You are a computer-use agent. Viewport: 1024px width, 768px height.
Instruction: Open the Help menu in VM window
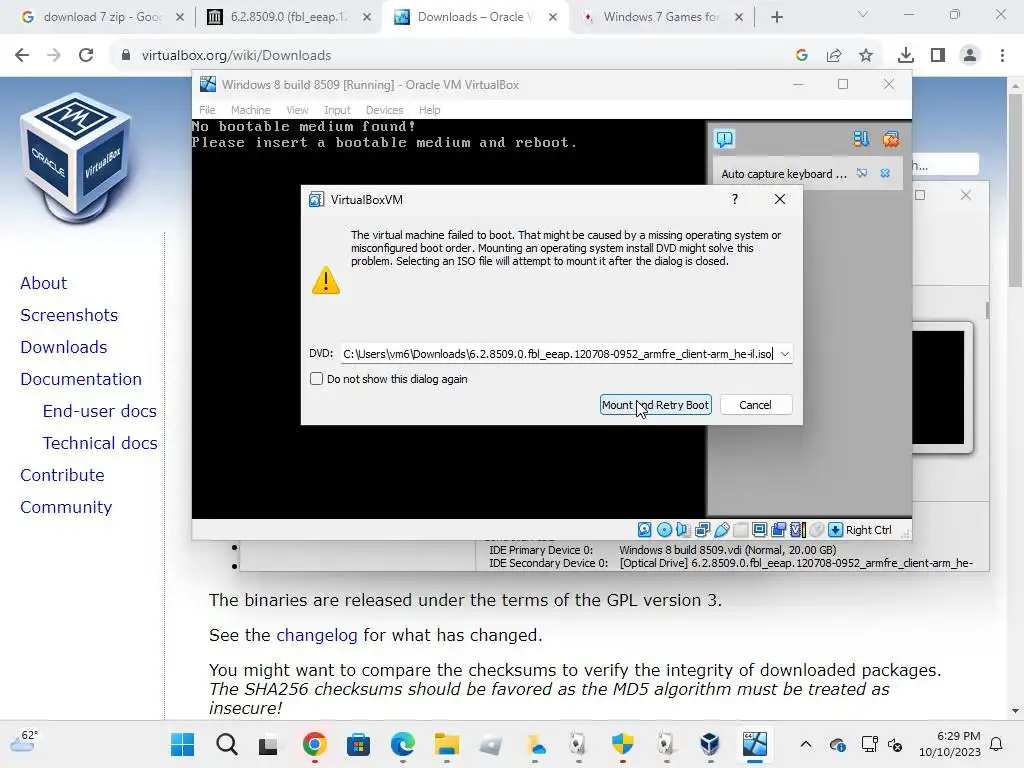pyautogui.click(x=429, y=110)
